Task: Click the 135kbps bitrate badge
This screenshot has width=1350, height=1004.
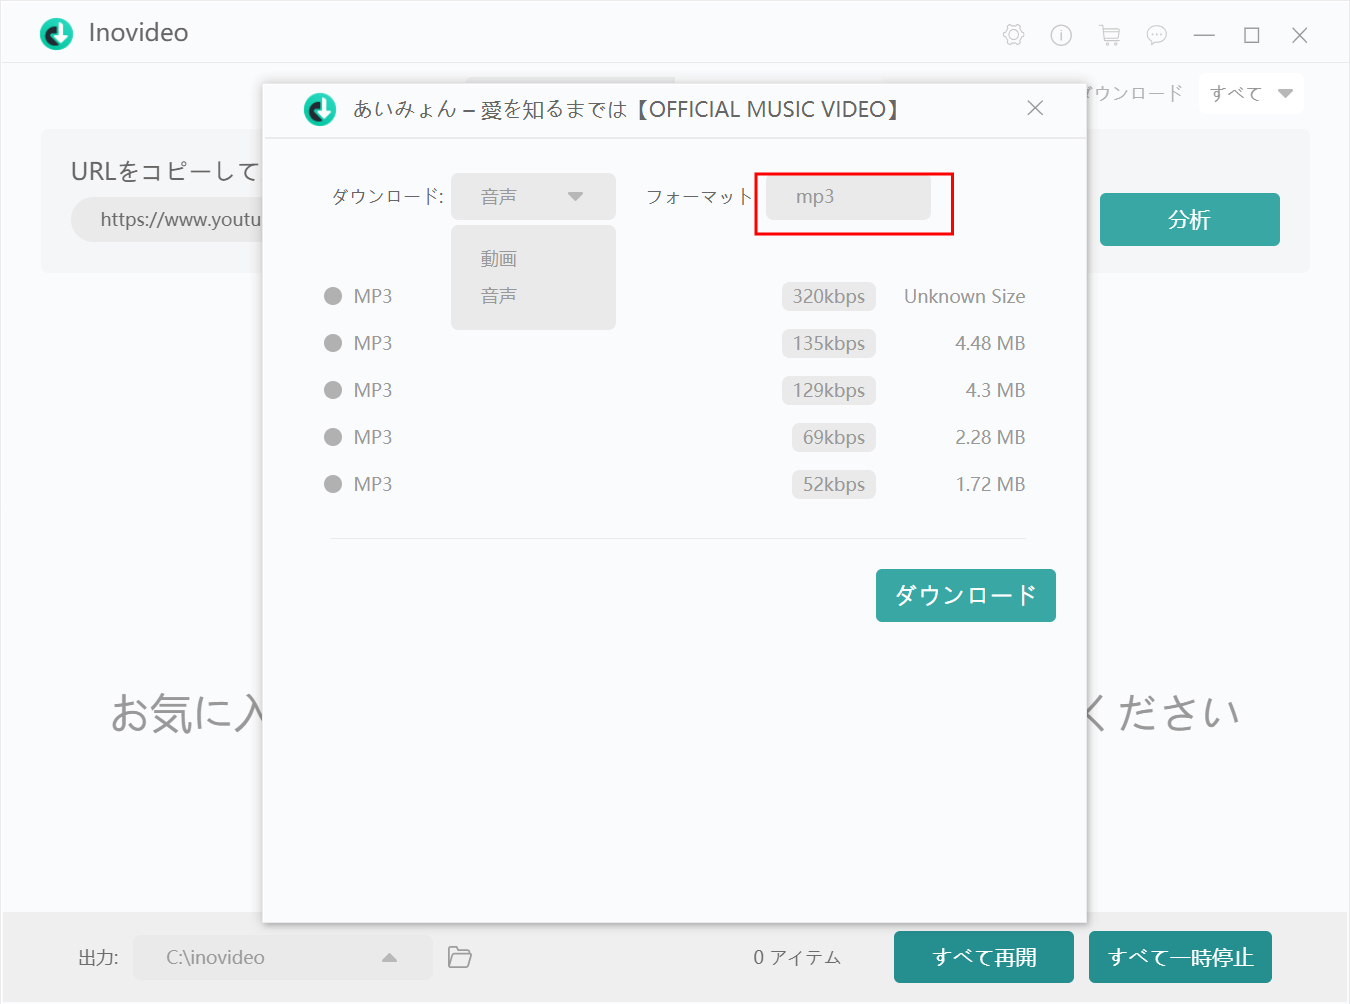Action: pos(829,343)
